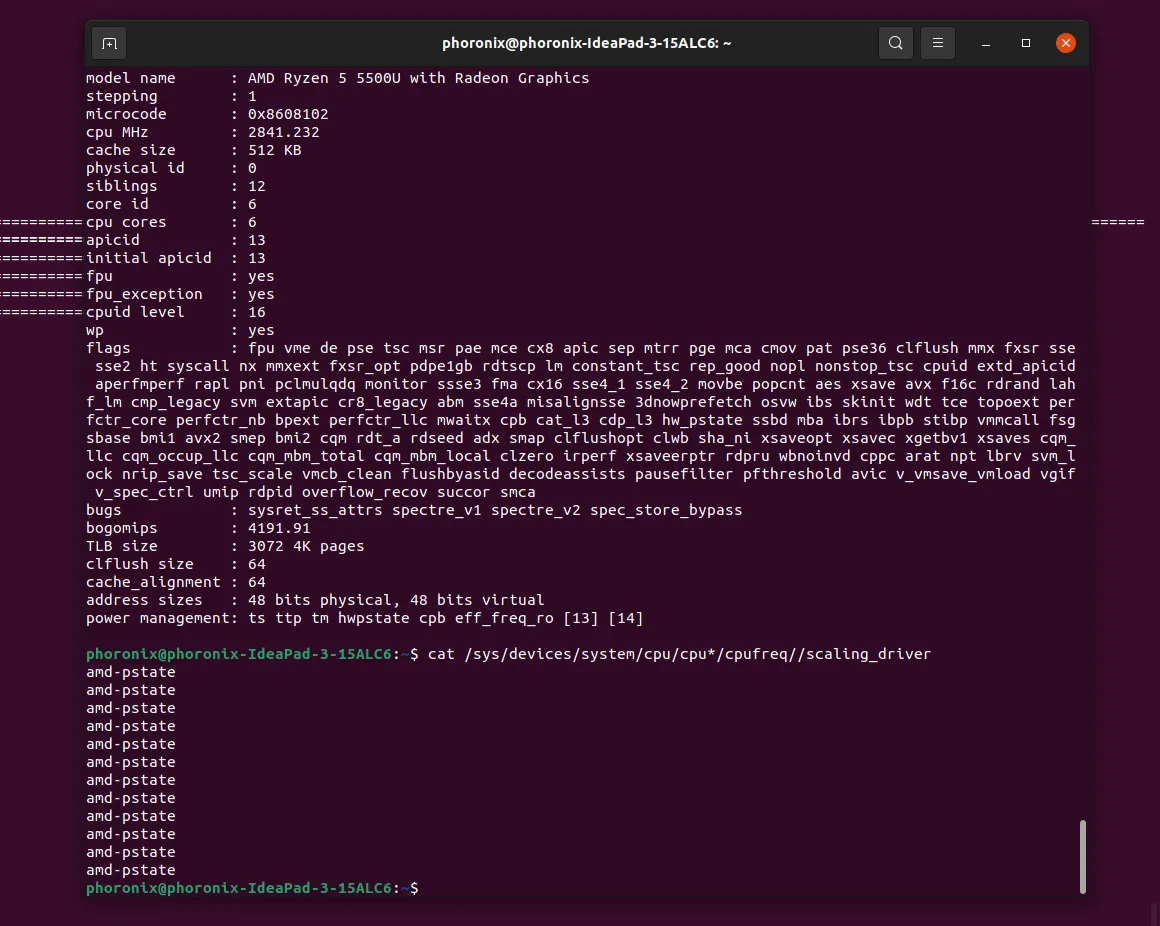This screenshot has width=1160, height=926.
Task: Close the terminal window
Action: click(x=1065, y=43)
